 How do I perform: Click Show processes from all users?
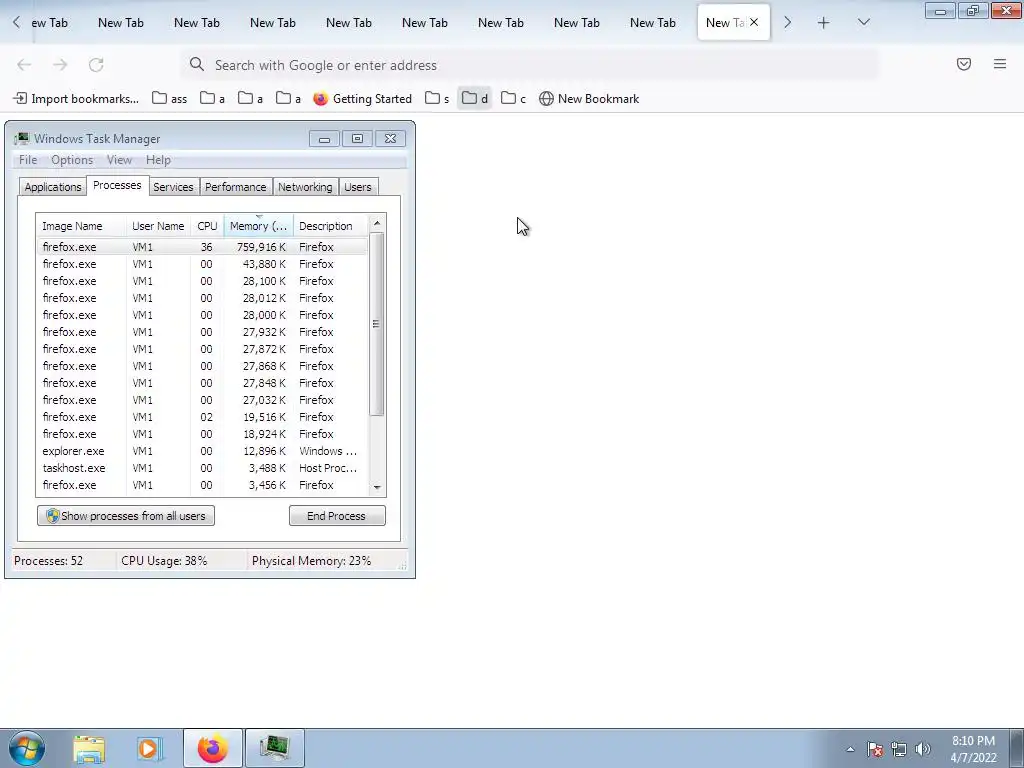(126, 516)
